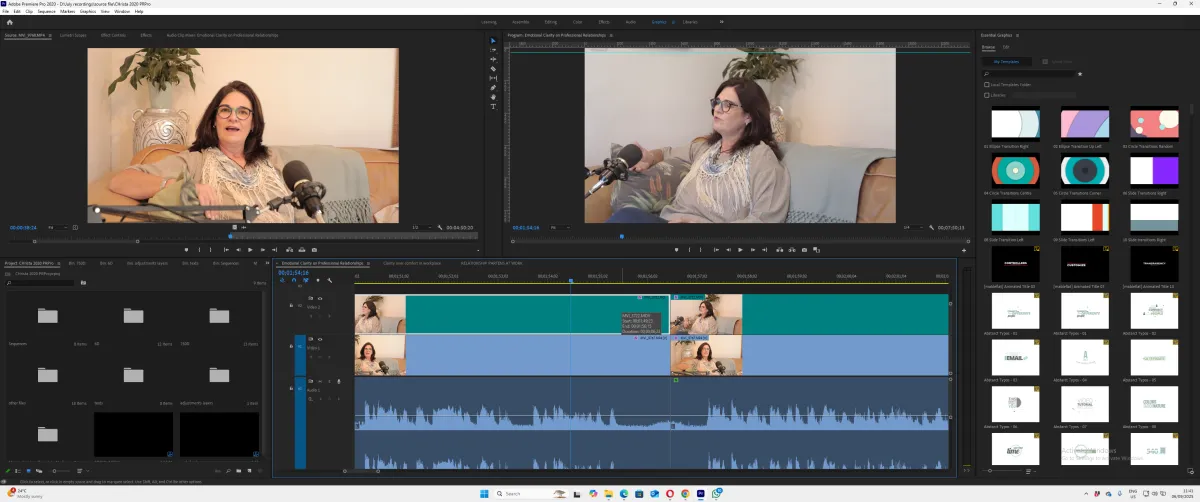Click the Program monitor scrub bar playhead
This screenshot has height=502, width=1200.
click(621, 237)
